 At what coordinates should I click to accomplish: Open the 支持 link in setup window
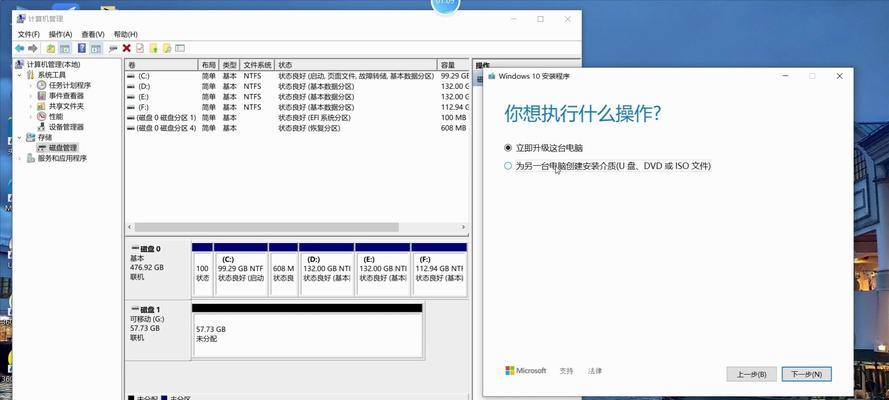click(x=566, y=371)
